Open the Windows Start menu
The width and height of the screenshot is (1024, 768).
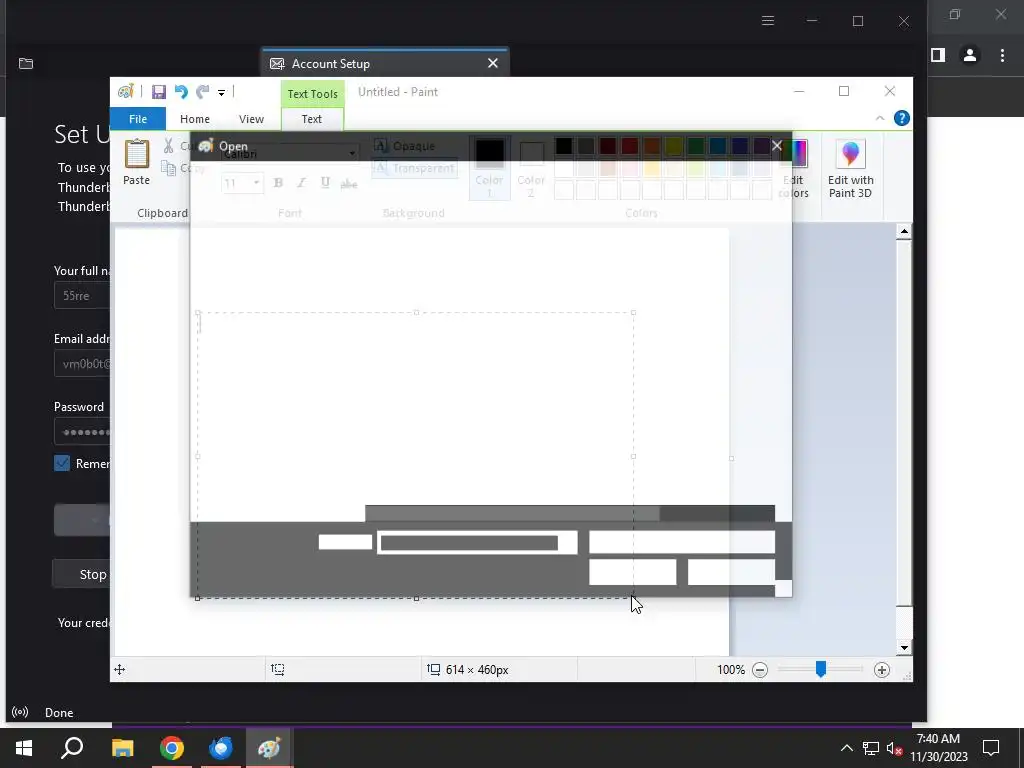coord(24,748)
